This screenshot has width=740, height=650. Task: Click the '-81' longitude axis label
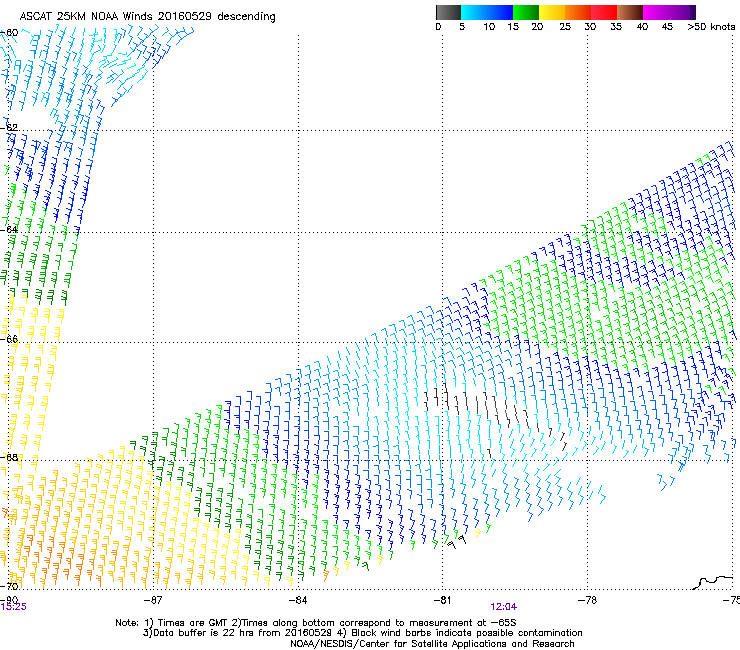(442, 599)
